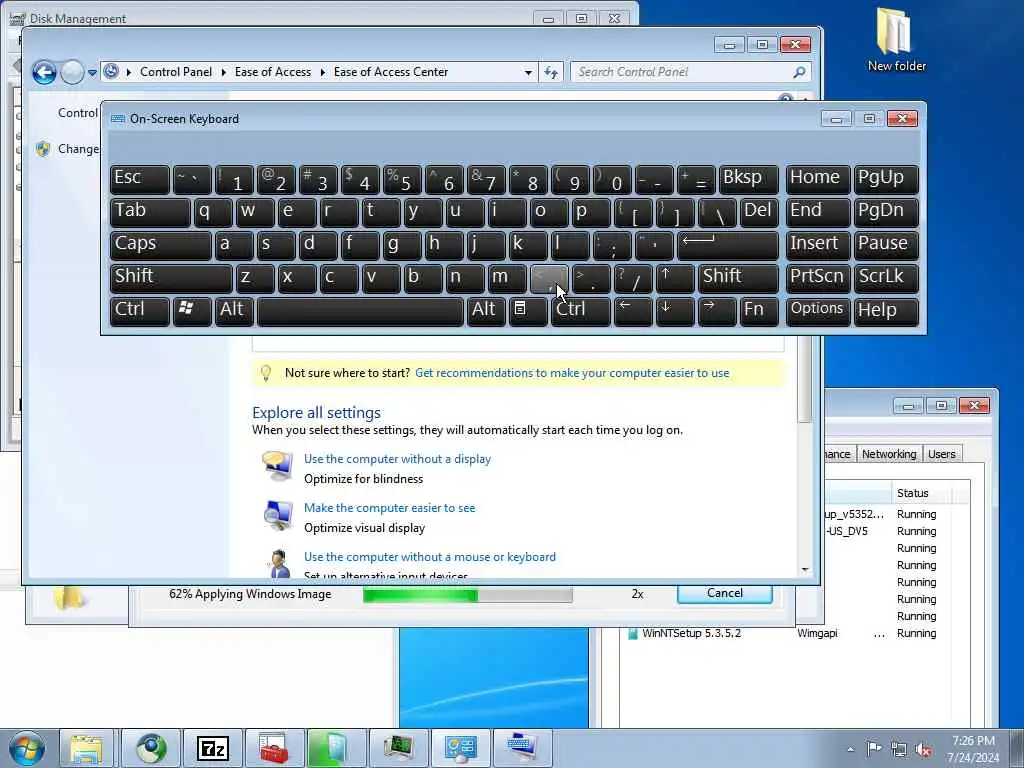Open the address bar history dropdown
This screenshot has height=768, width=1024.
528,72
